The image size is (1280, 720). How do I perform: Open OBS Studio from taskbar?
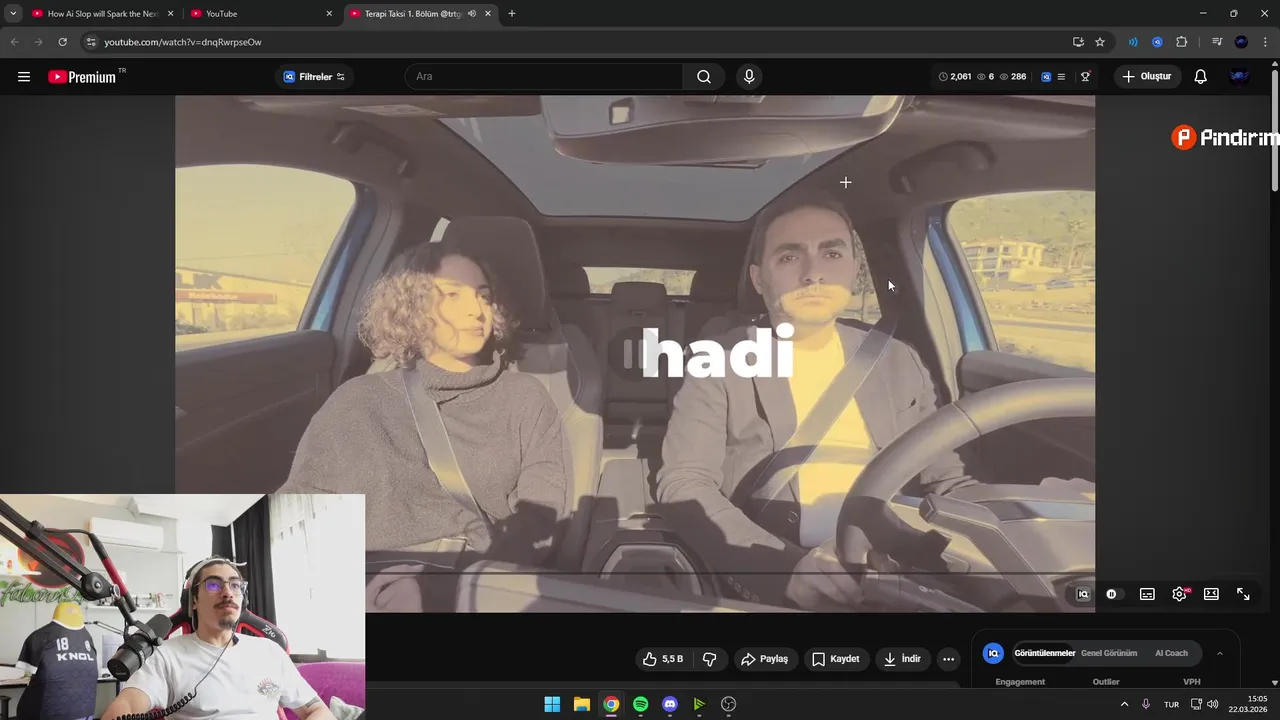point(729,704)
